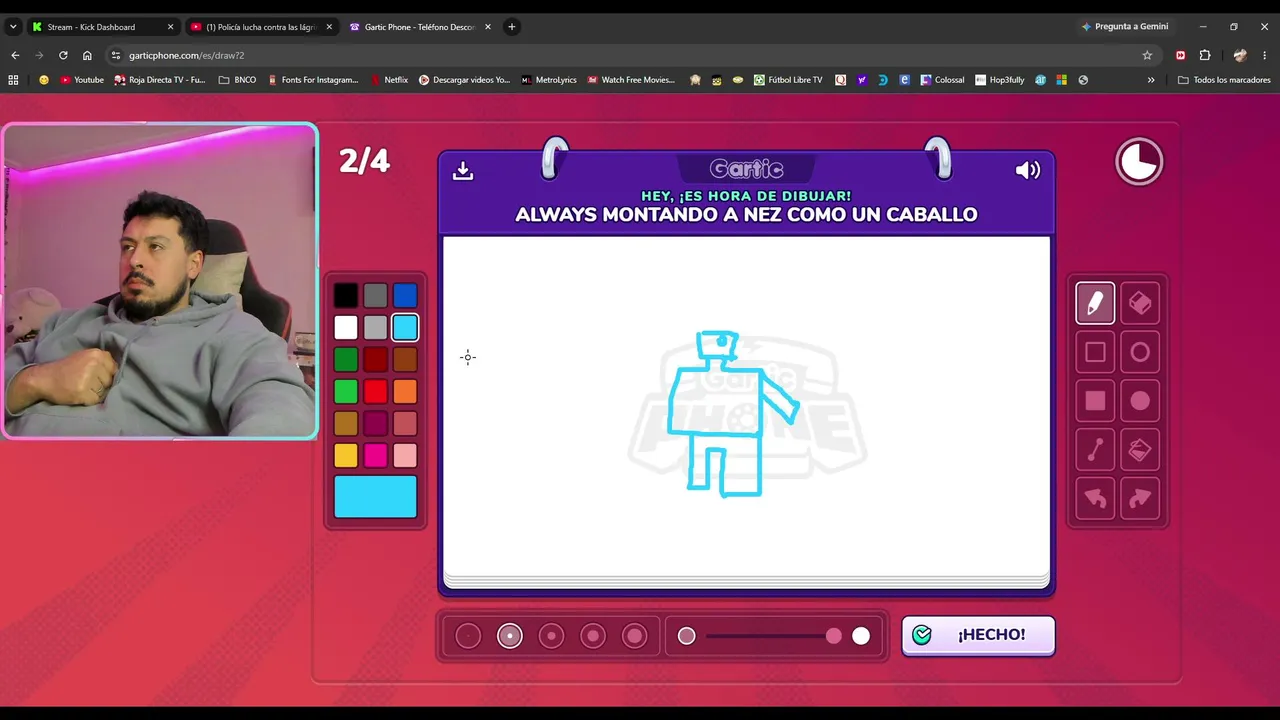Pick the dark blue color swatch
This screenshot has width=1280, height=720.
click(x=405, y=295)
